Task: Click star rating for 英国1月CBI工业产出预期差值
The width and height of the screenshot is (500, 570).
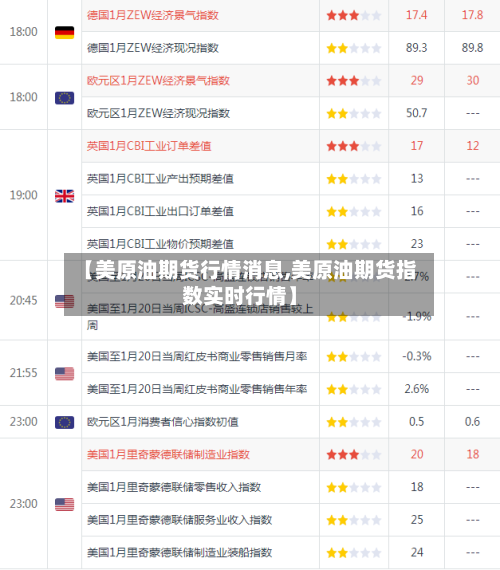Action: [x=353, y=179]
